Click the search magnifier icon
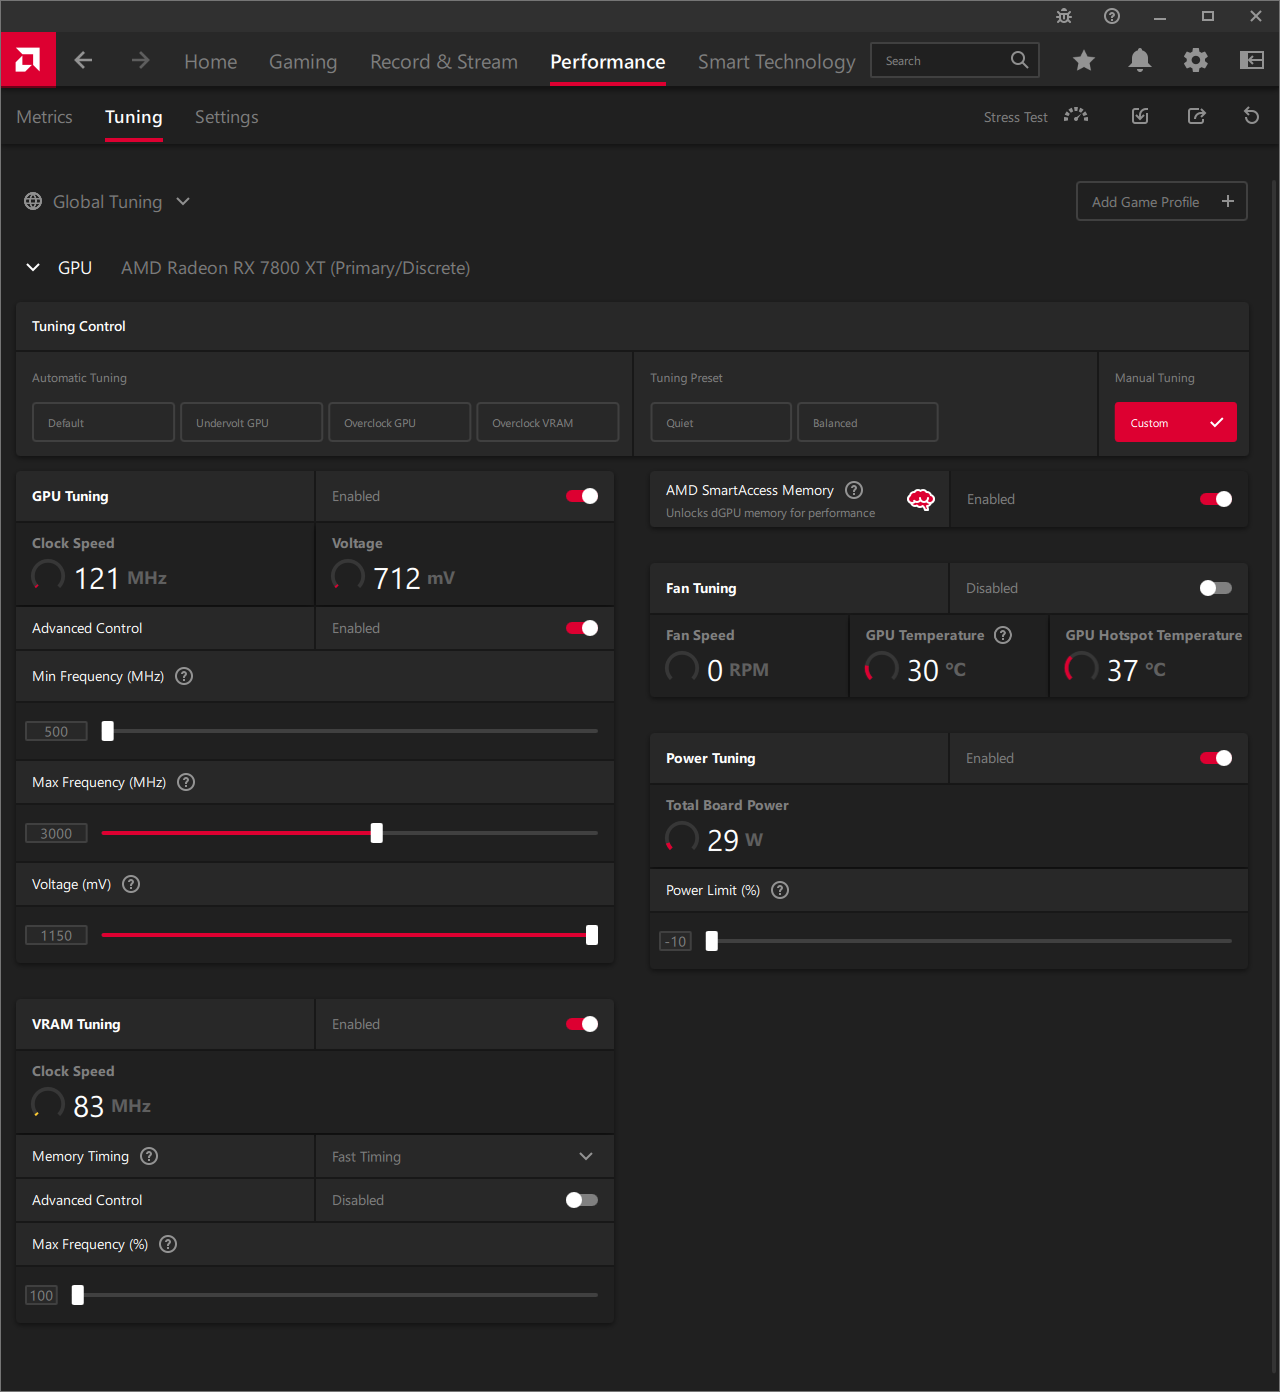The height and width of the screenshot is (1392, 1280). click(1019, 60)
